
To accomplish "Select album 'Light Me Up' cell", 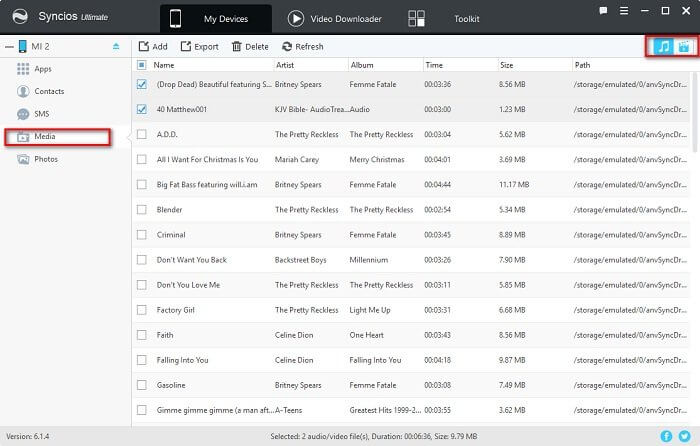I will (x=370, y=310).
